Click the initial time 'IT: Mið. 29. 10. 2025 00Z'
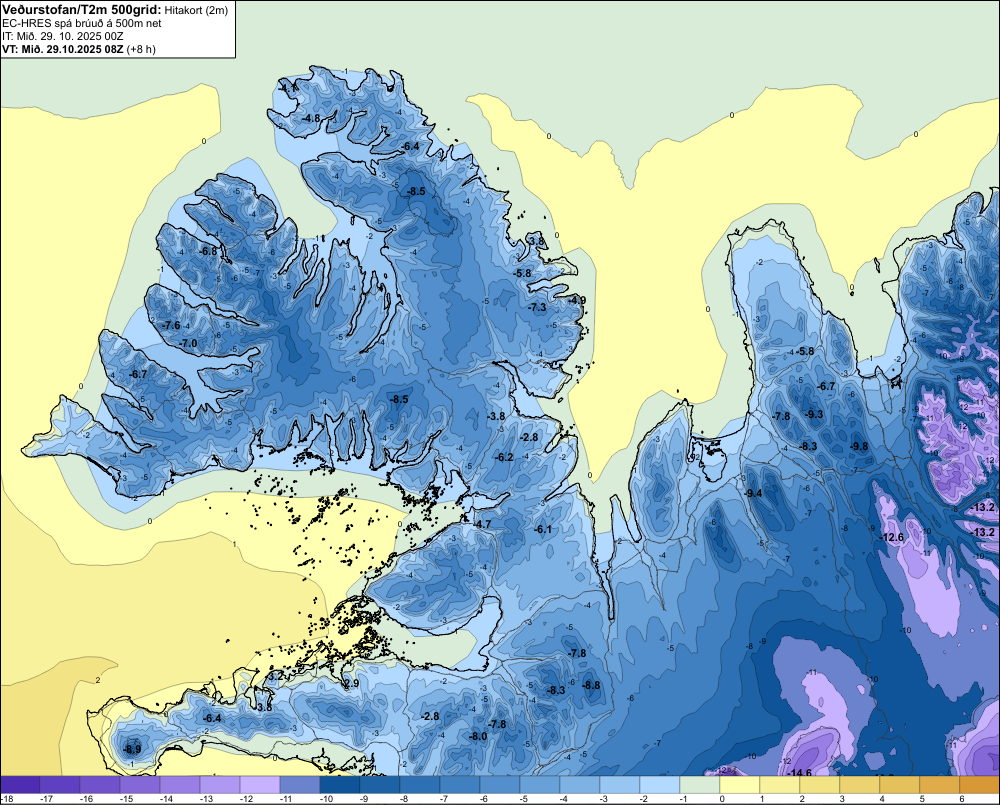The height and width of the screenshot is (805, 1000). click(62, 36)
